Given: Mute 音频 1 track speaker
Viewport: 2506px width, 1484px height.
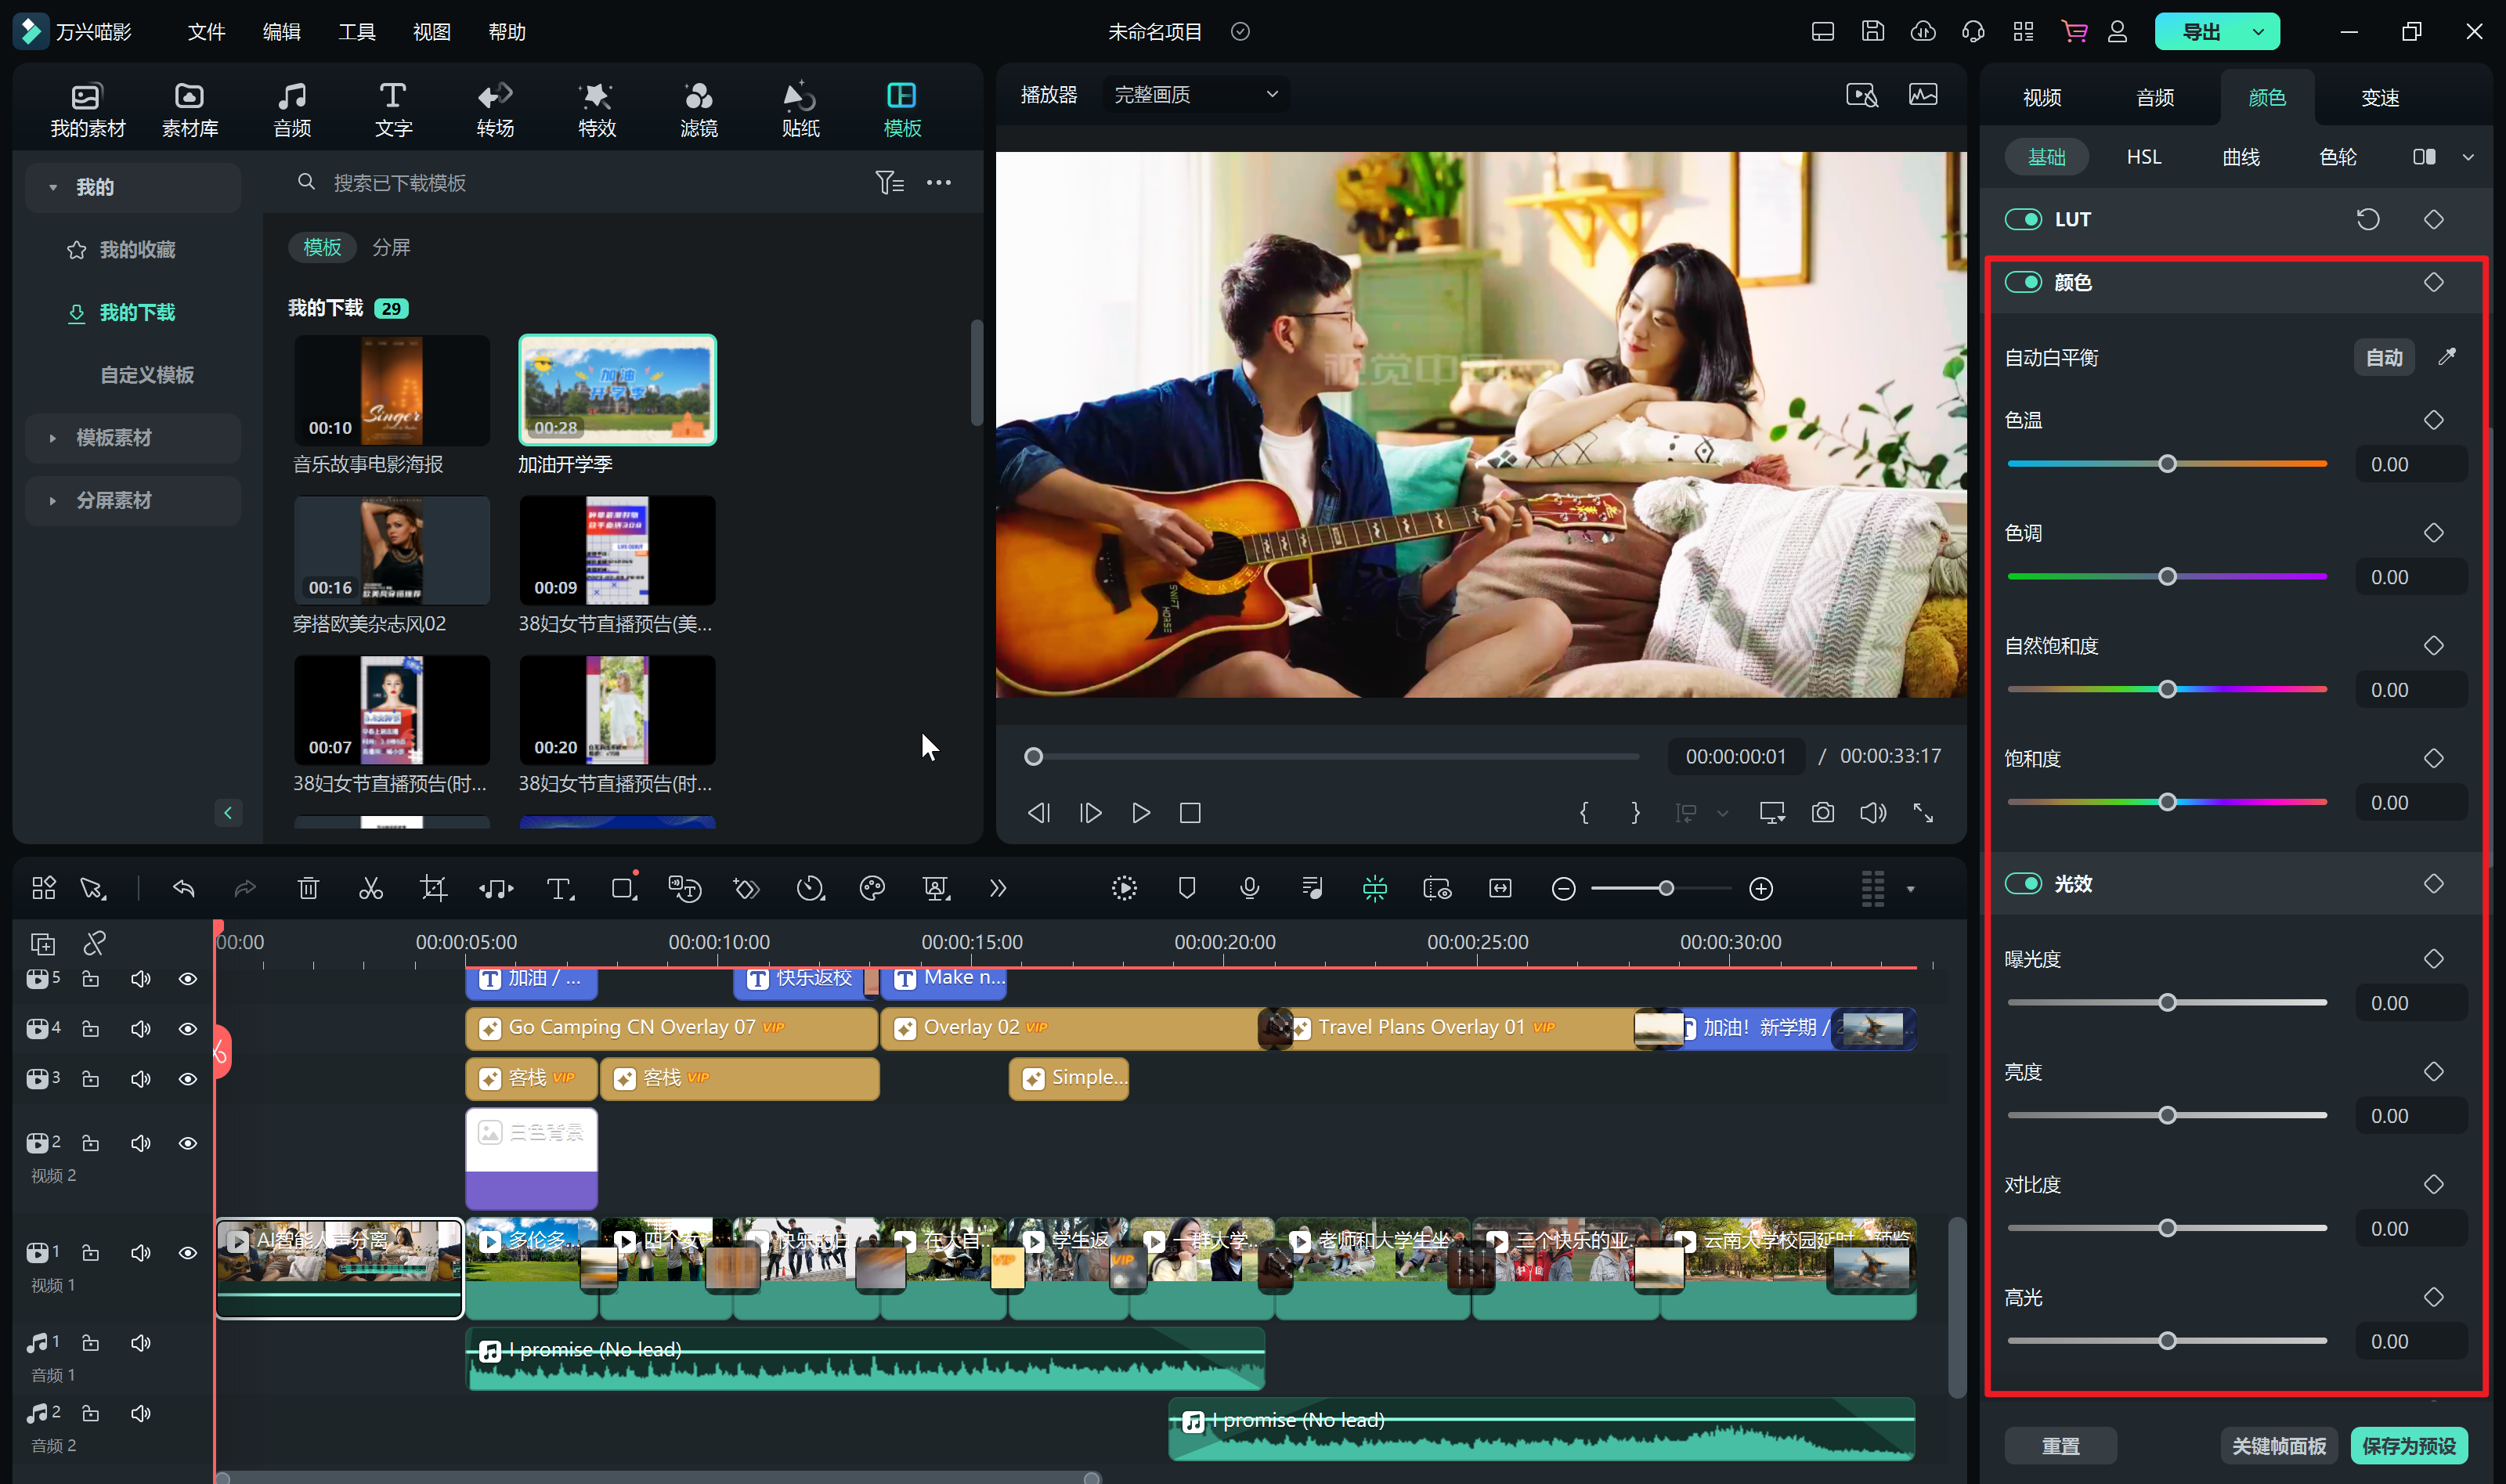Looking at the screenshot, I should pyautogui.click(x=140, y=1342).
